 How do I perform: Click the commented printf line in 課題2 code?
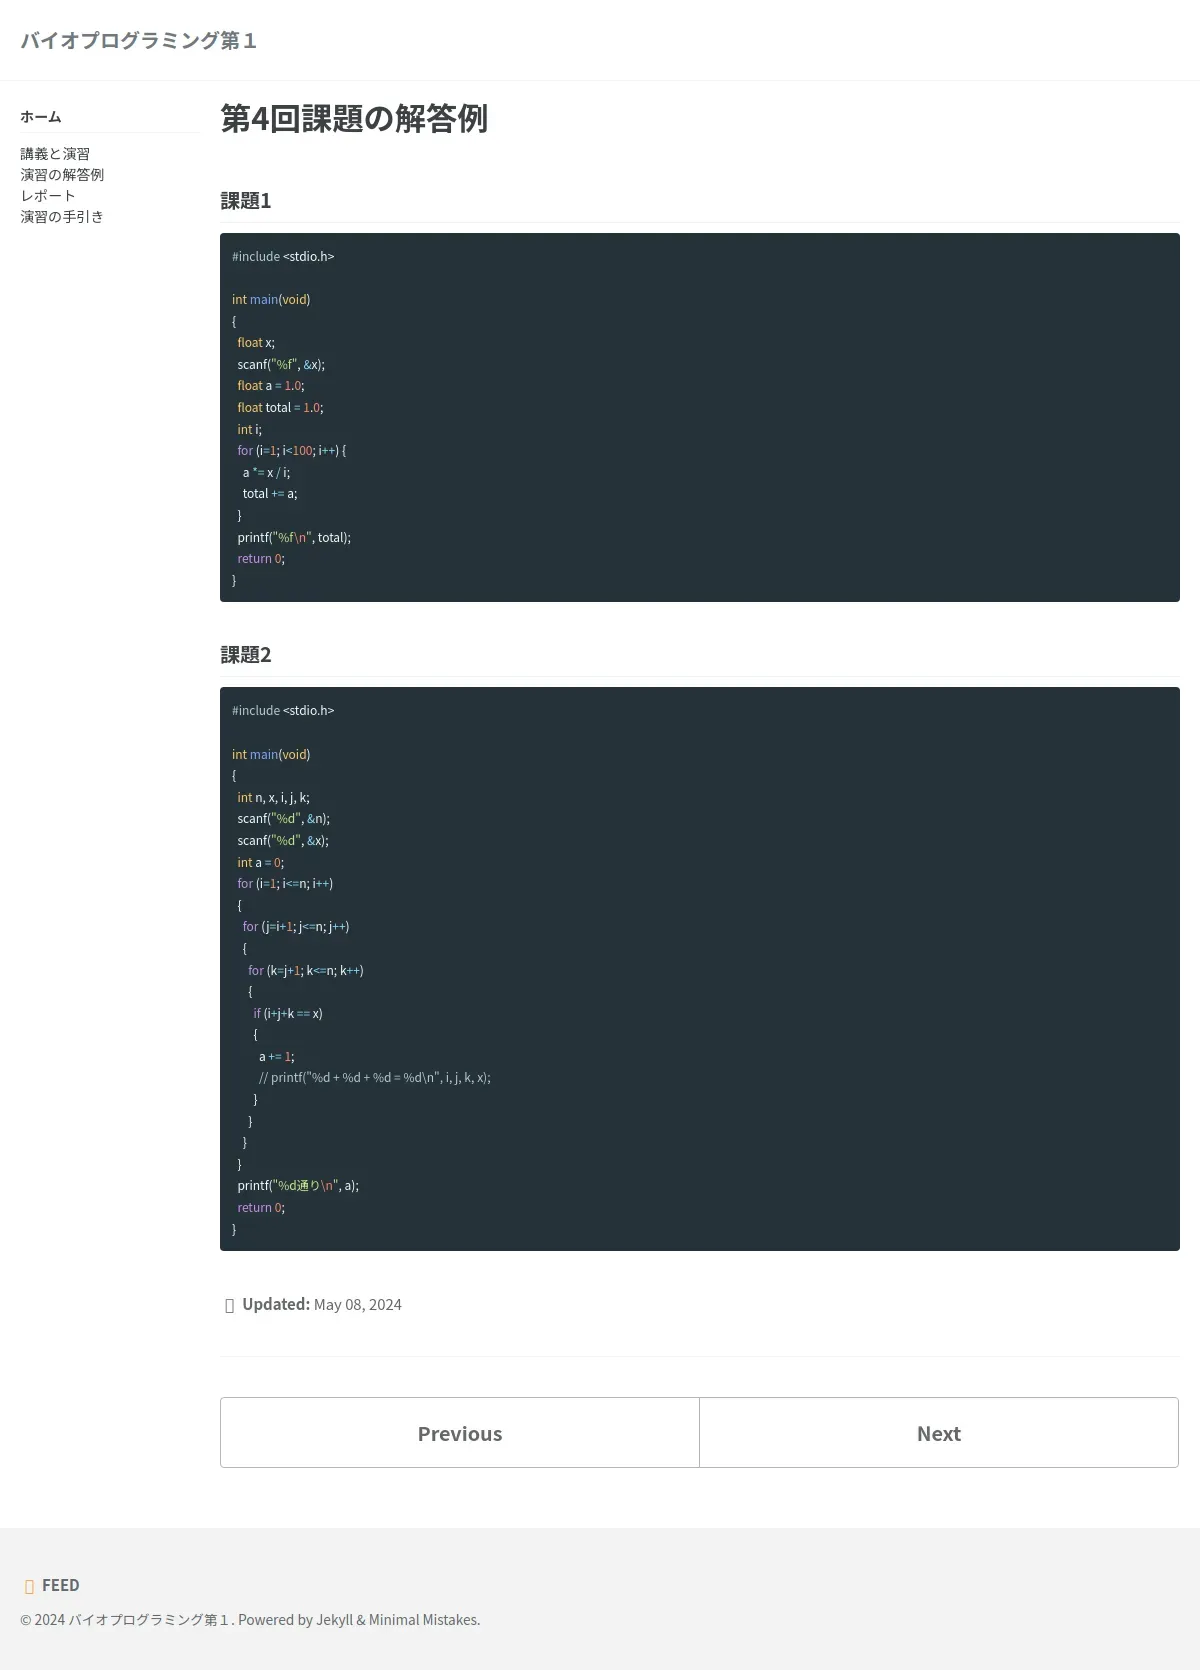(374, 1078)
